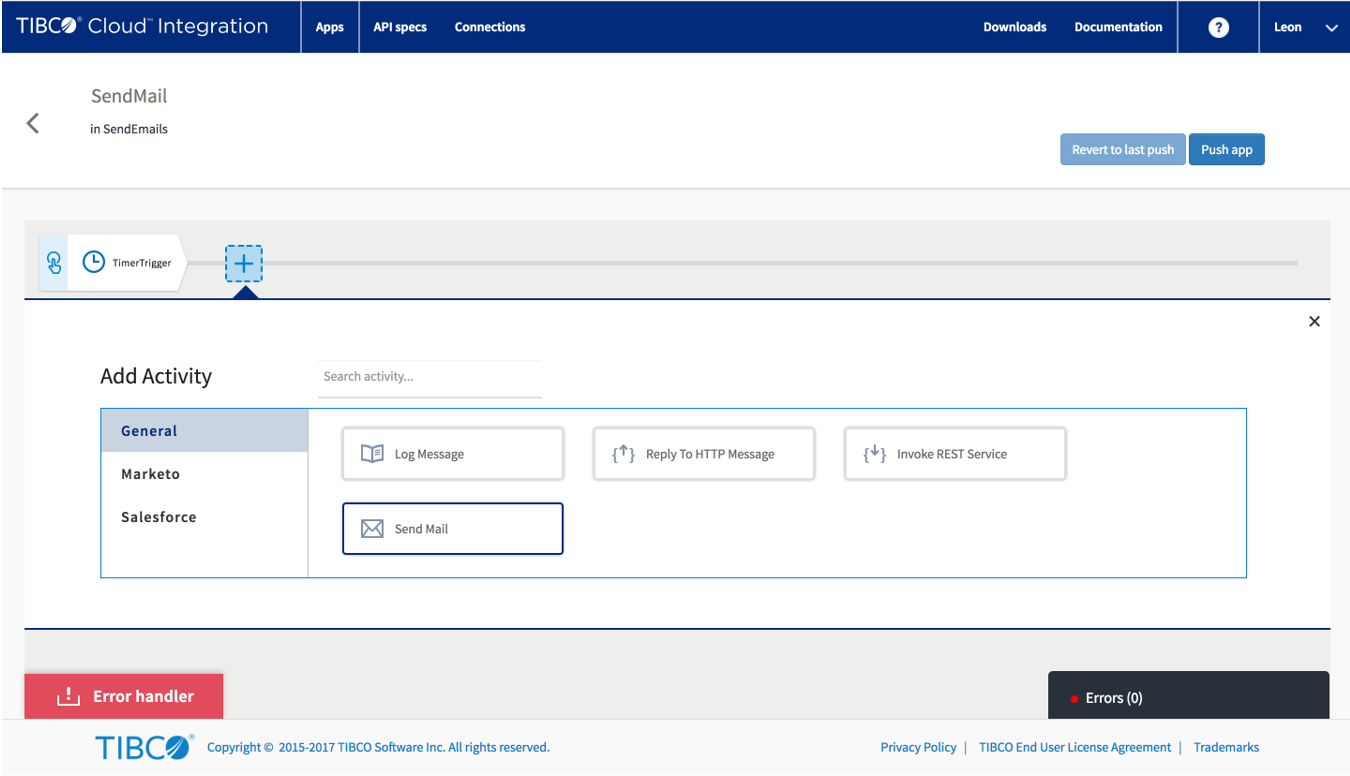Choose the Log Message activity

[x=452, y=454]
